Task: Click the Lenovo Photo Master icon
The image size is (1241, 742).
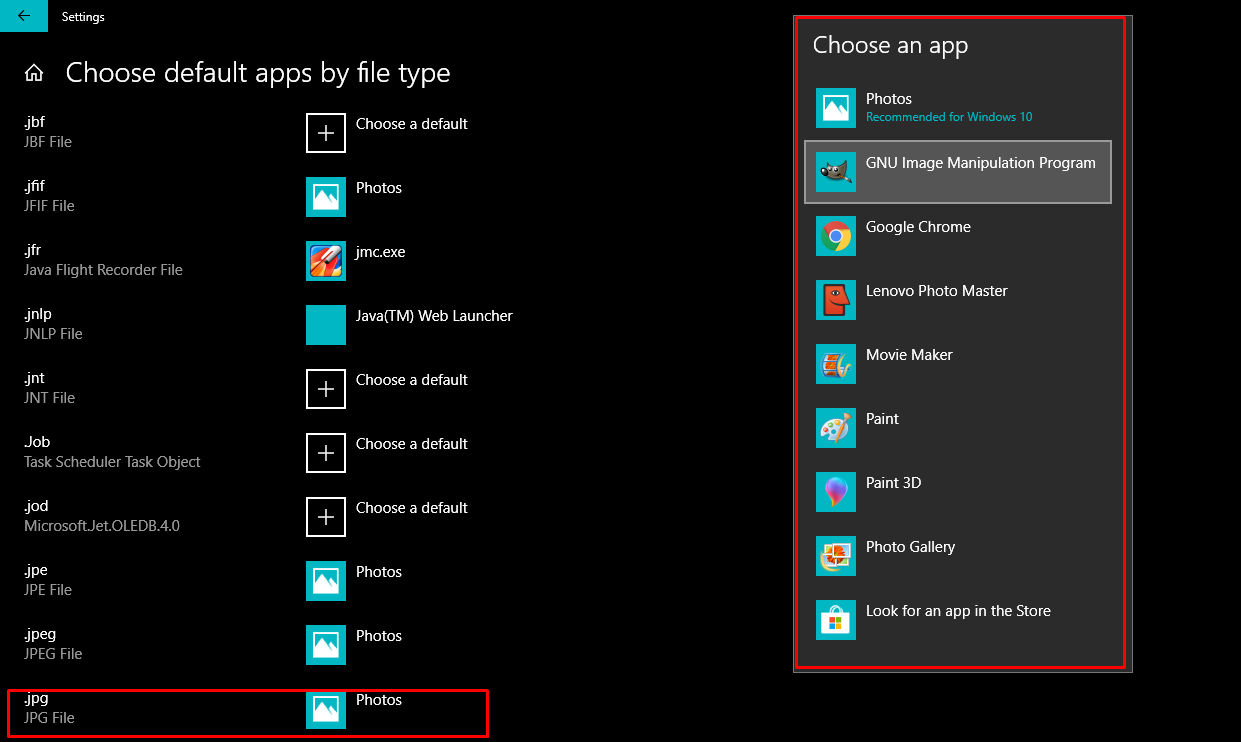Action: tap(836, 300)
